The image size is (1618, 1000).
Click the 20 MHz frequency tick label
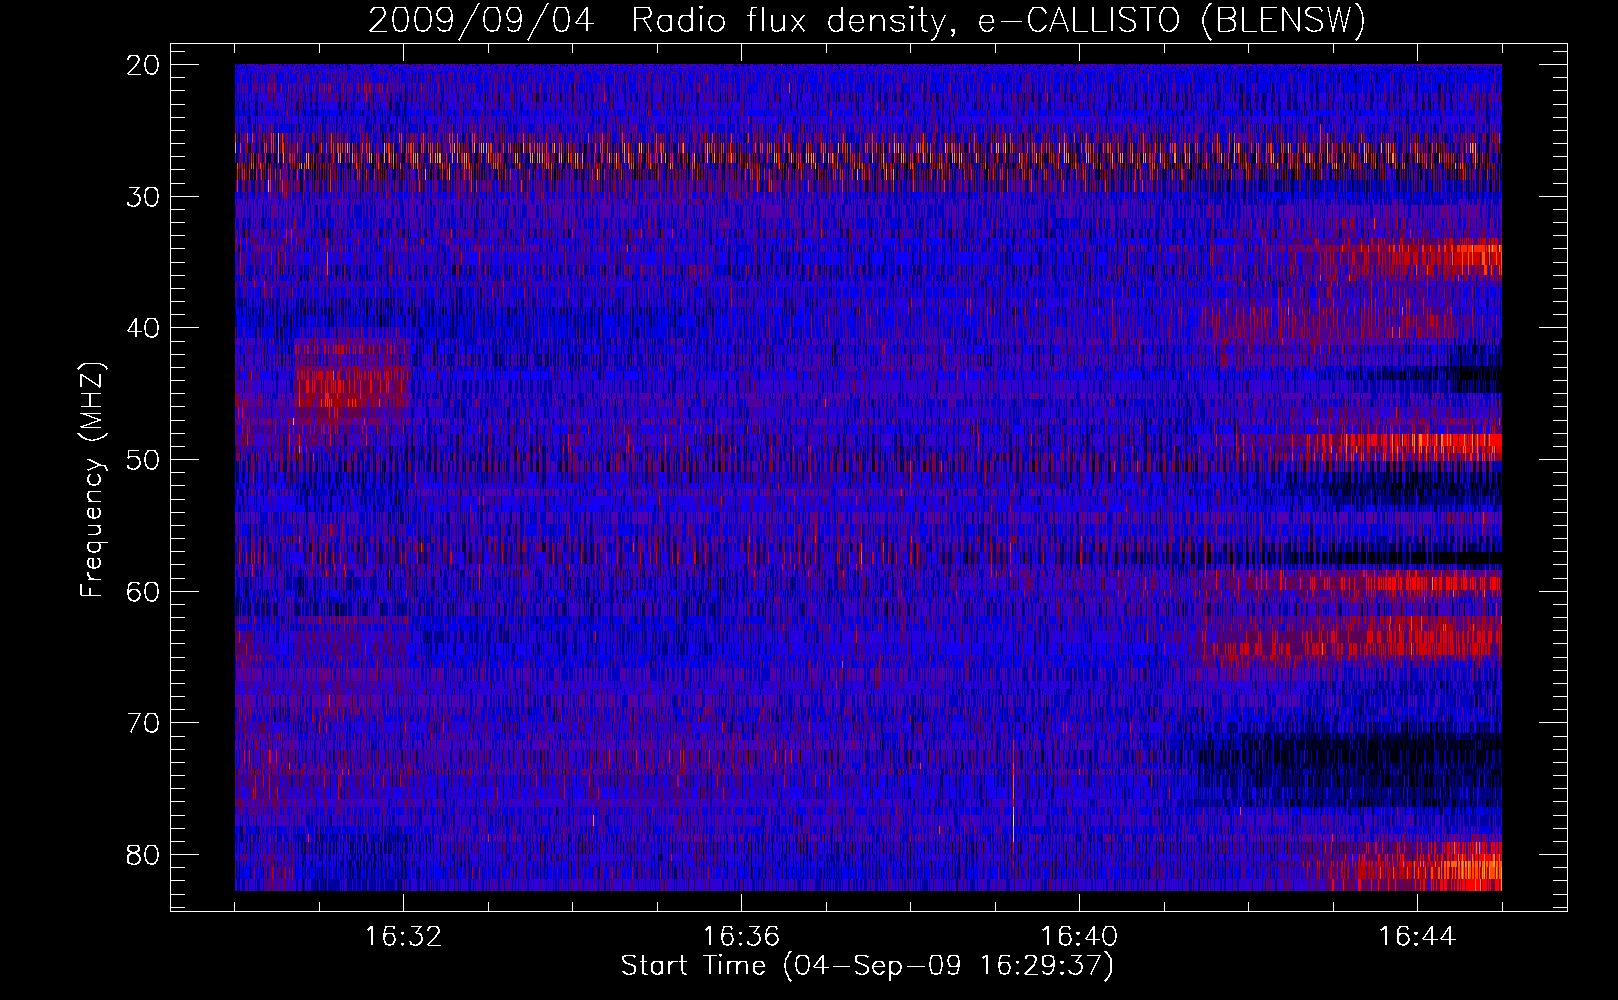click(x=144, y=66)
